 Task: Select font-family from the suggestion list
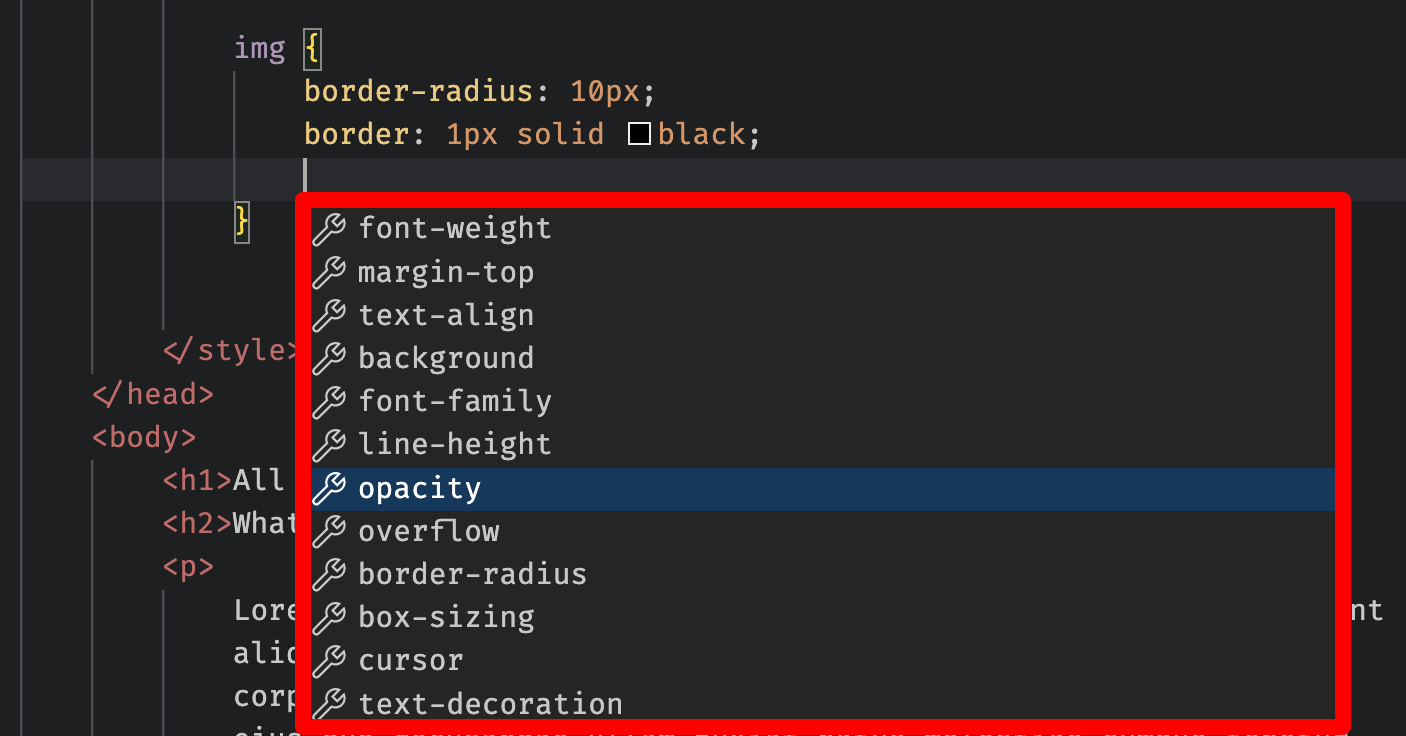click(455, 402)
